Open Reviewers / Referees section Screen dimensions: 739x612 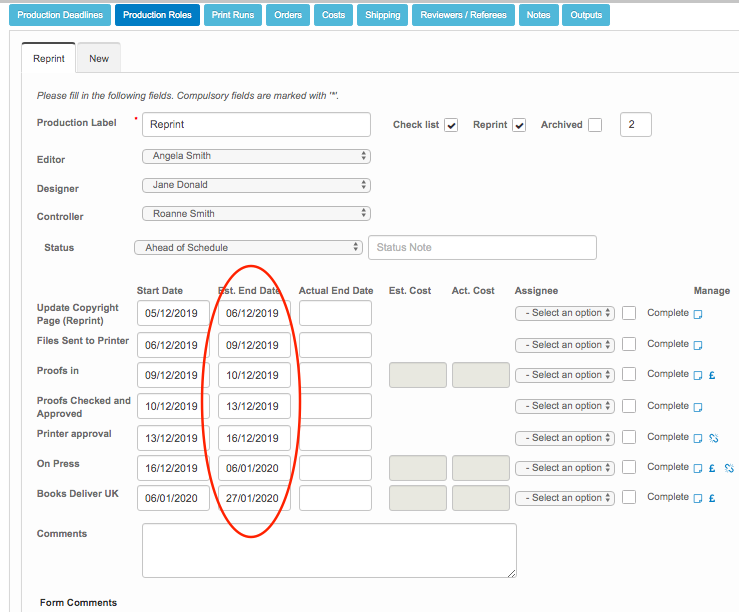tap(463, 15)
